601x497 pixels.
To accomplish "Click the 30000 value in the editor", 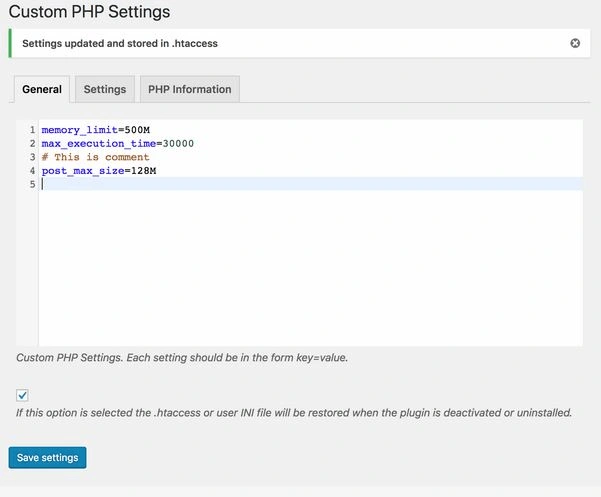I will [x=178, y=144].
